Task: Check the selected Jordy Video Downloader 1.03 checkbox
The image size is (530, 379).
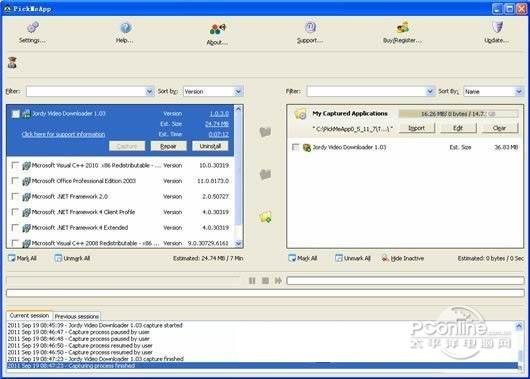Action: point(16,114)
